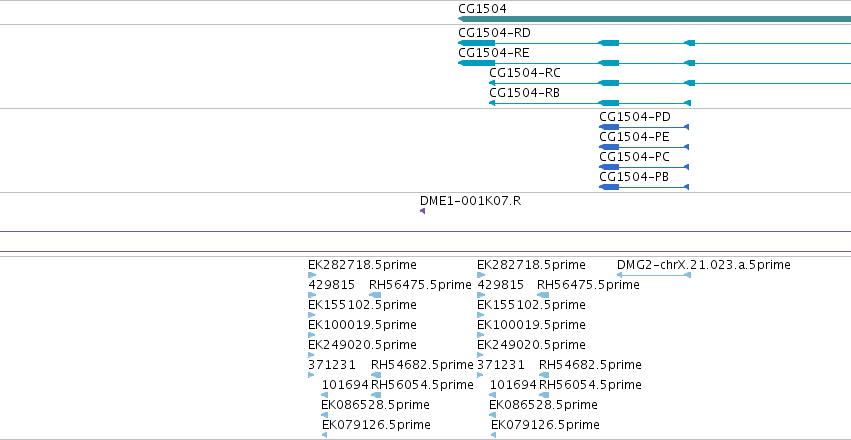This screenshot has width=851, height=440.
Task: Select the CG1504-PC protein label
Action: (634, 157)
